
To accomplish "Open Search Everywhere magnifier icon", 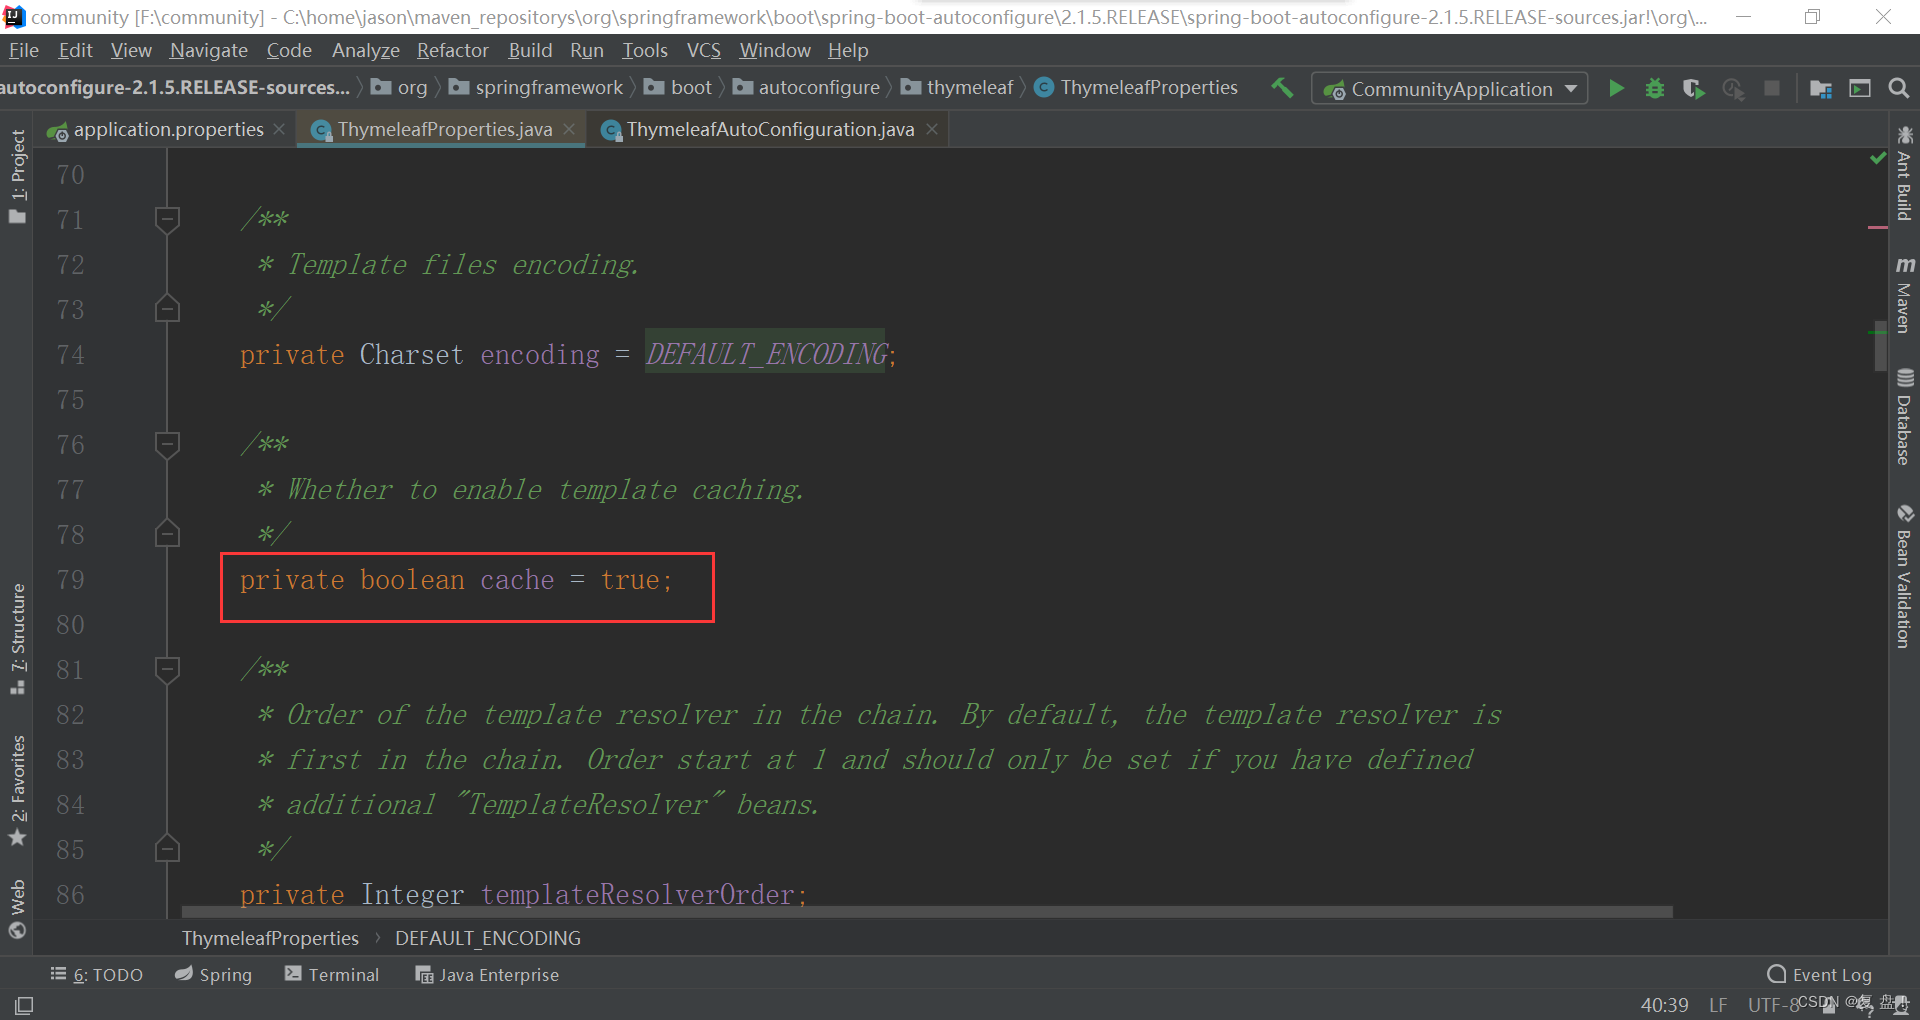I will [x=1898, y=88].
